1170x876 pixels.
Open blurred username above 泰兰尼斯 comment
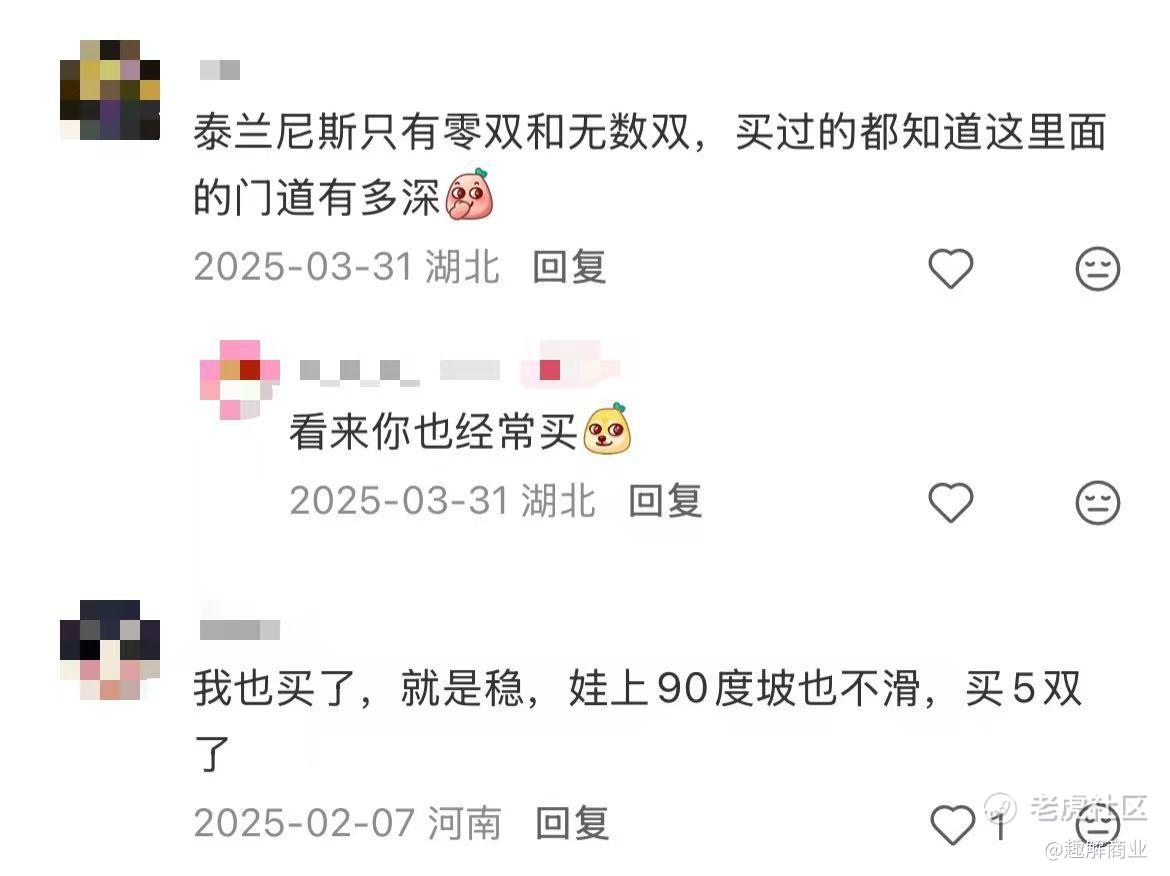click(x=220, y=70)
